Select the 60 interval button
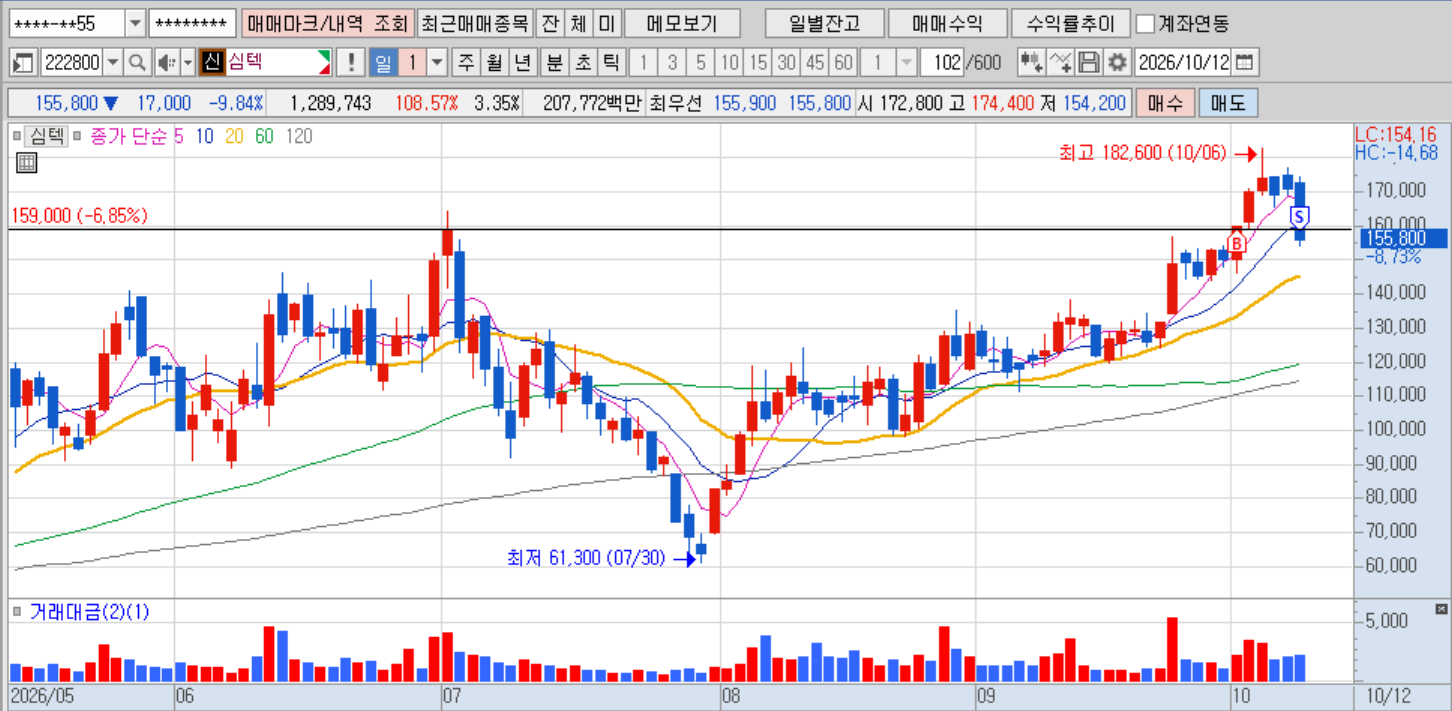Viewport: 1452px width, 711px height. pos(844,63)
